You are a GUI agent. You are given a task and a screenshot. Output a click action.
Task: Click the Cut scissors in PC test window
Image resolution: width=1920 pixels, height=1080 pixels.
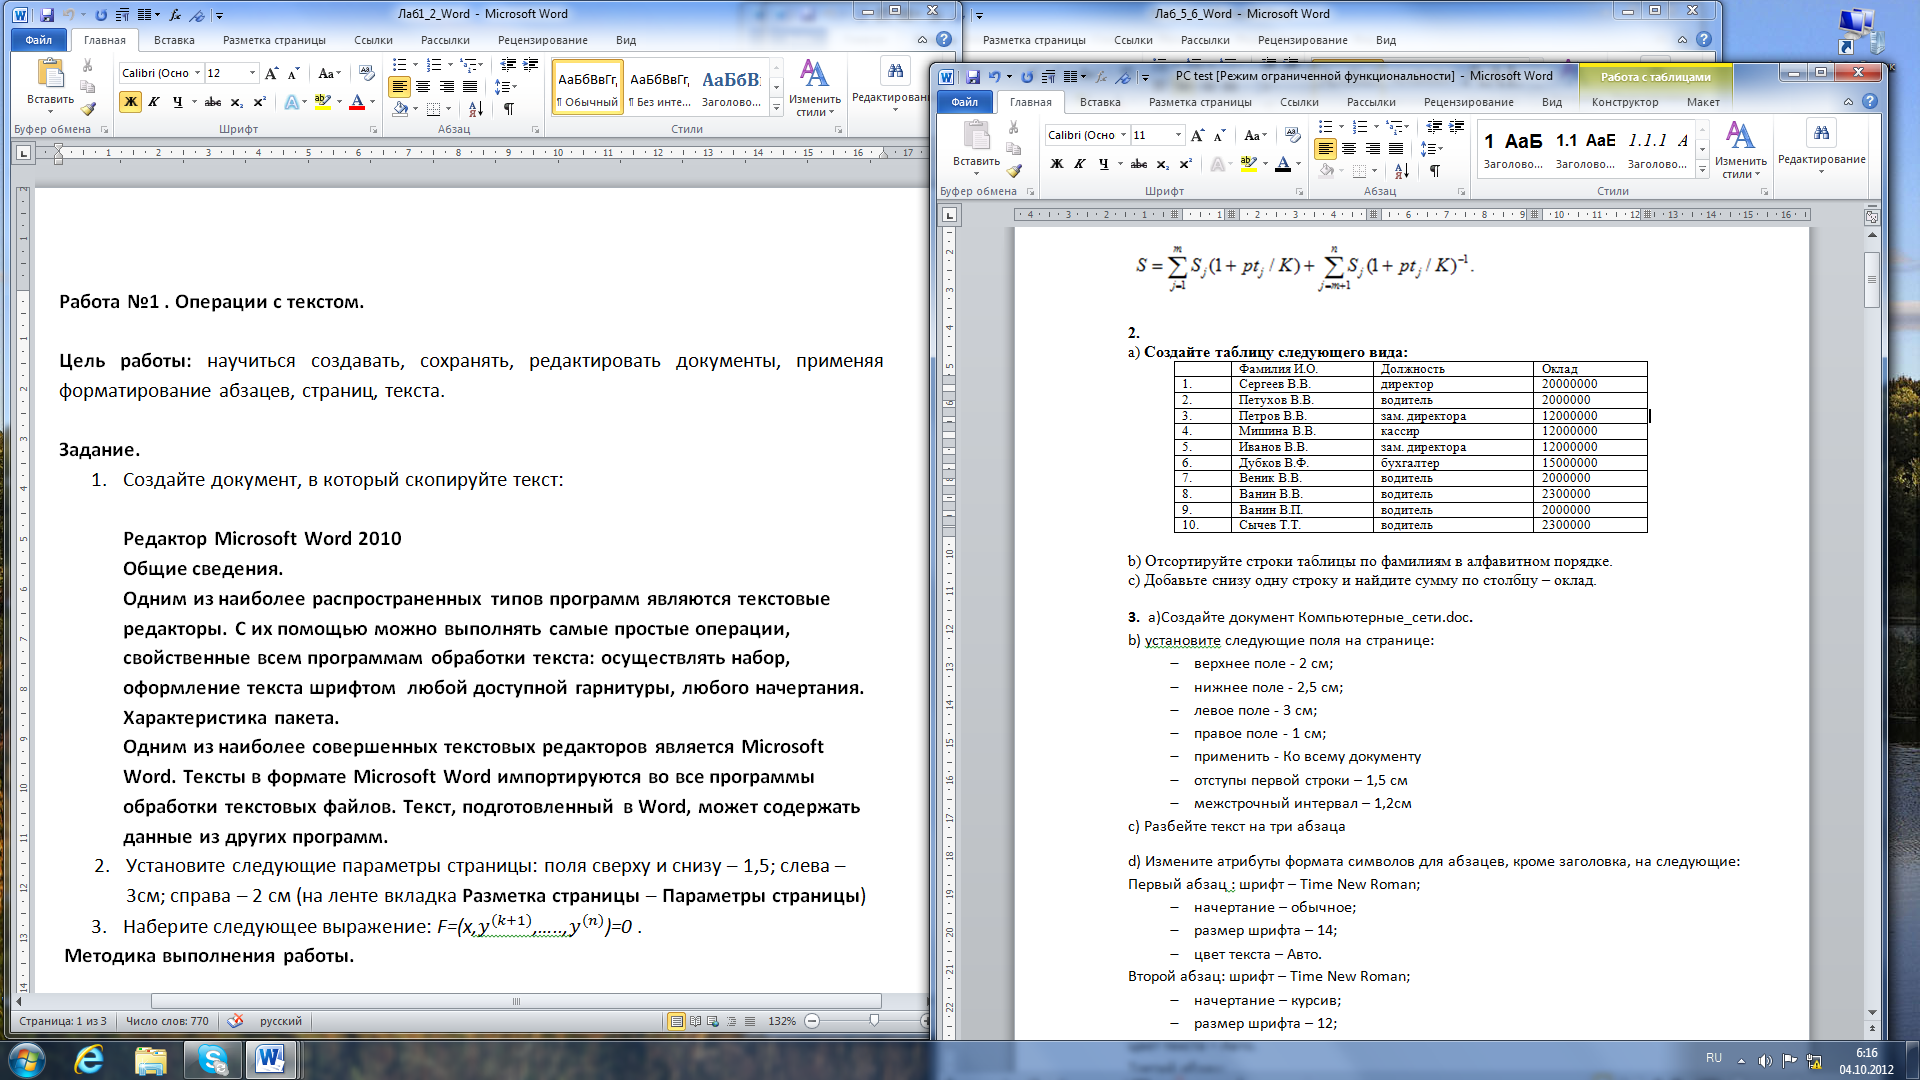[1014, 128]
